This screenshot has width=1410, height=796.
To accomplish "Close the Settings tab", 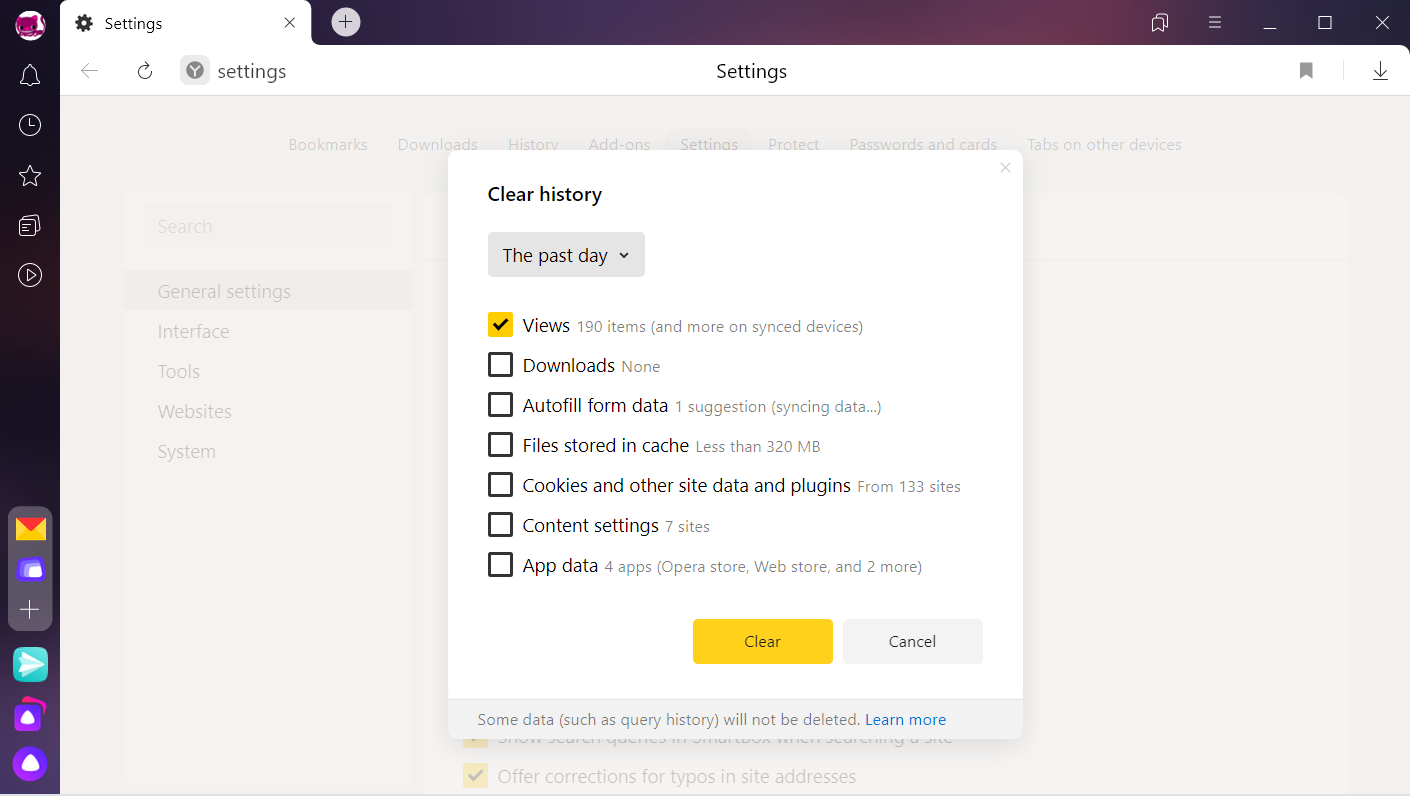I will pos(290,23).
